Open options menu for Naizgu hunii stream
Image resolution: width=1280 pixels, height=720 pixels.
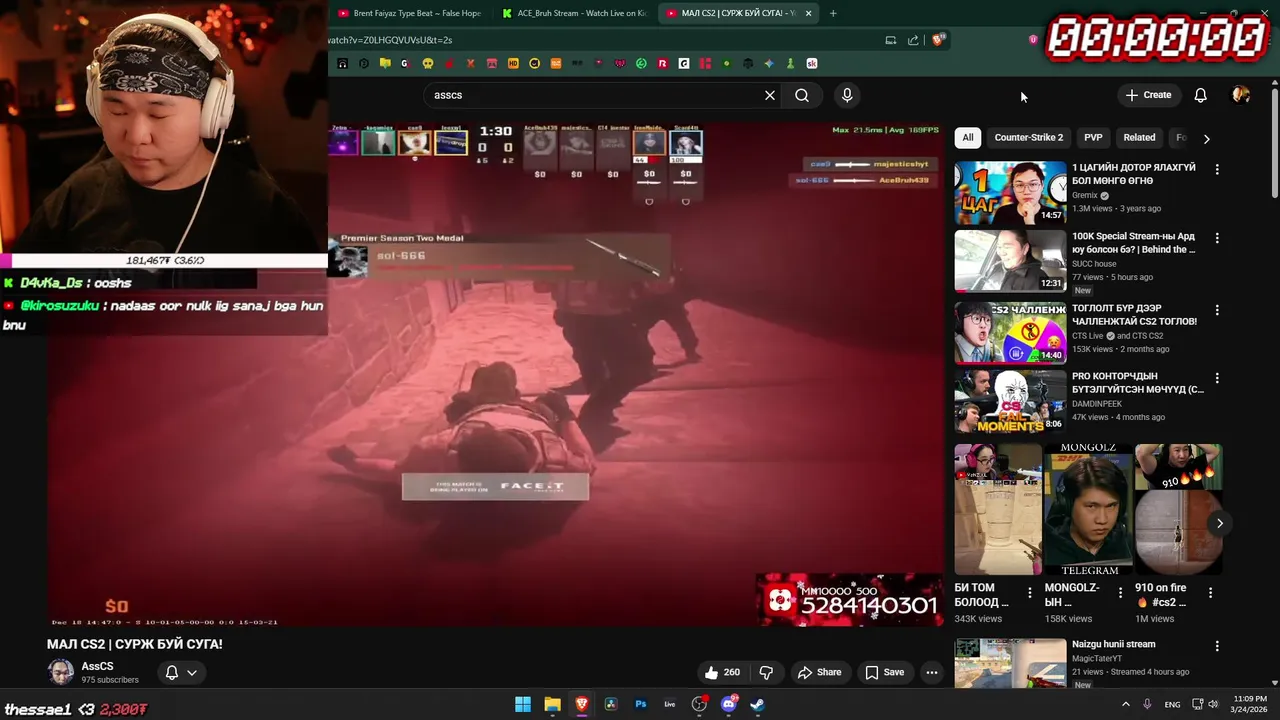coord(1217,647)
